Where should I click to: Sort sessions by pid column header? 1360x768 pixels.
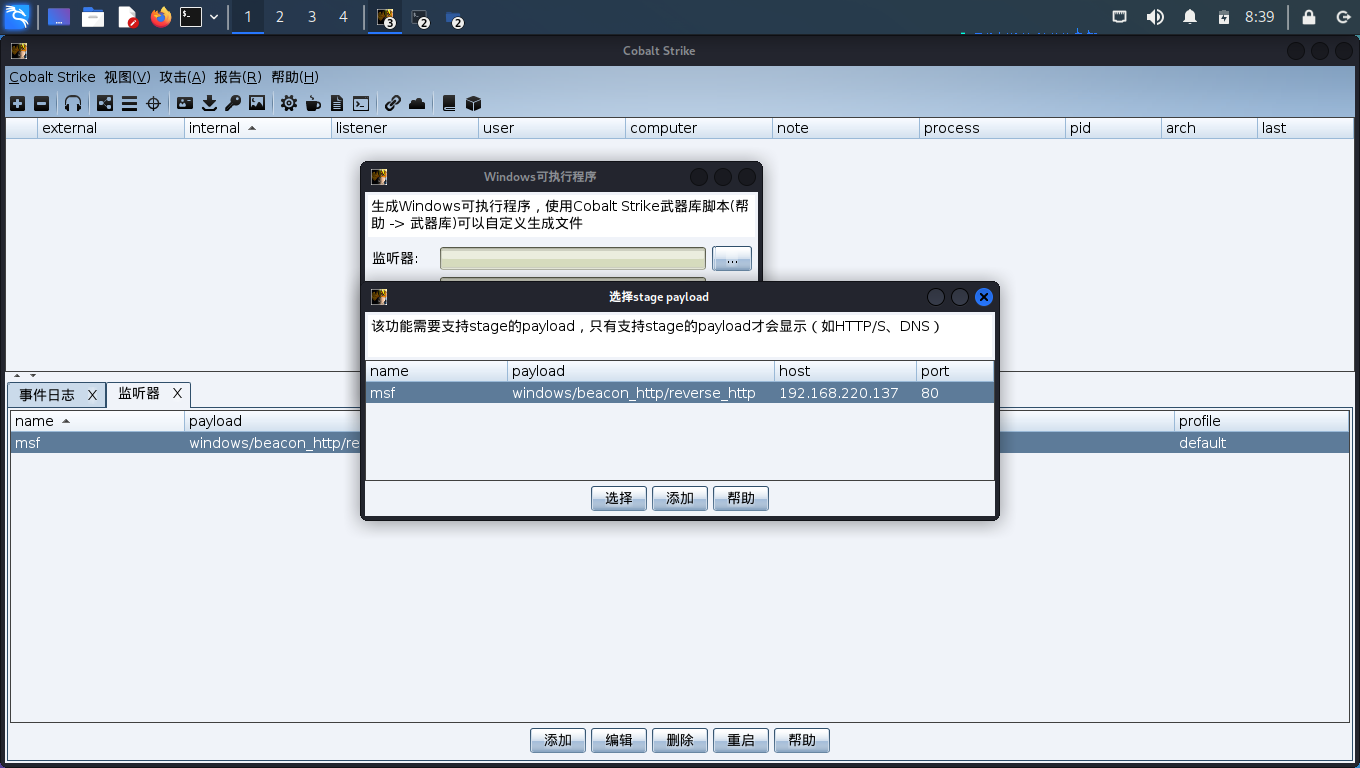click(1113, 128)
